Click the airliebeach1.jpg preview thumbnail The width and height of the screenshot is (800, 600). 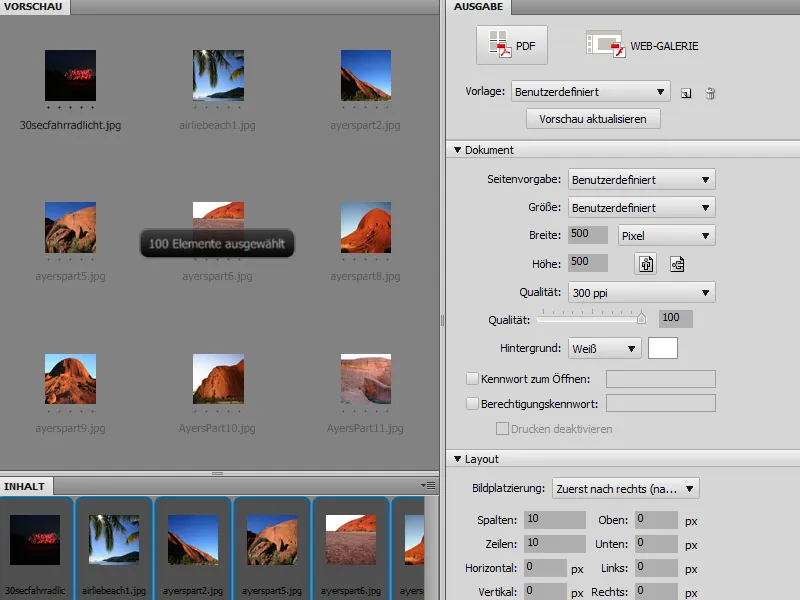click(218, 76)
